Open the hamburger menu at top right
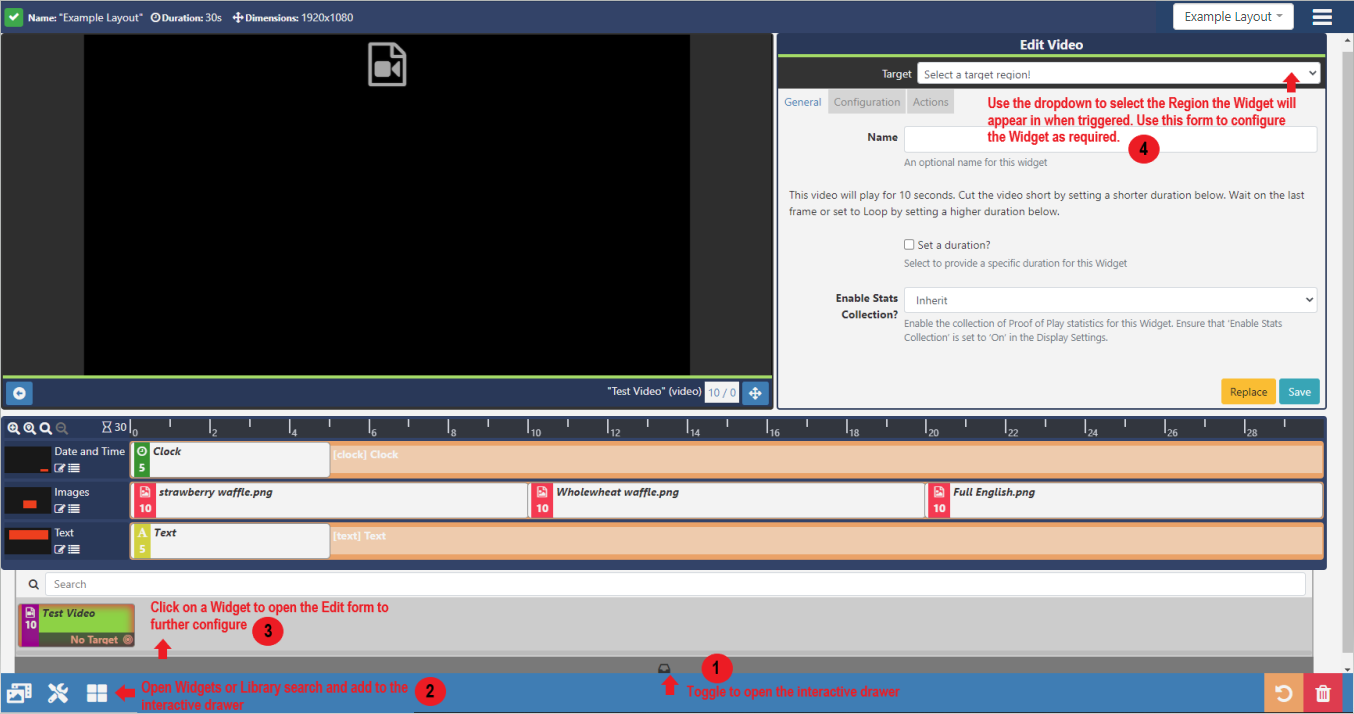The width and height of the screenshot is (1354, 714). (x=1322, y=17)
